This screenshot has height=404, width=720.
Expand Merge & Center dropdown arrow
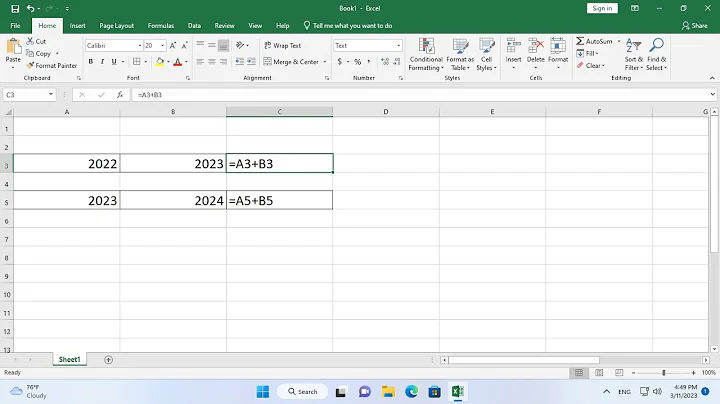click(325, 62)
